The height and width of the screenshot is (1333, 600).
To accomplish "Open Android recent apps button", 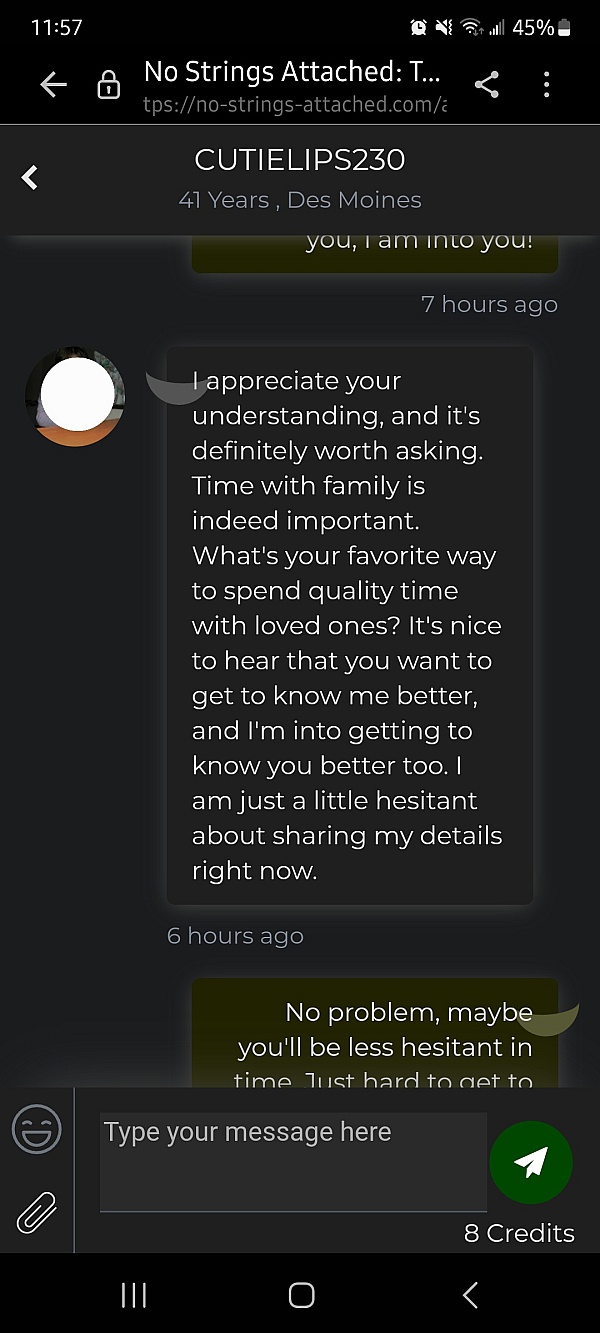I will tap(134, 1295).
